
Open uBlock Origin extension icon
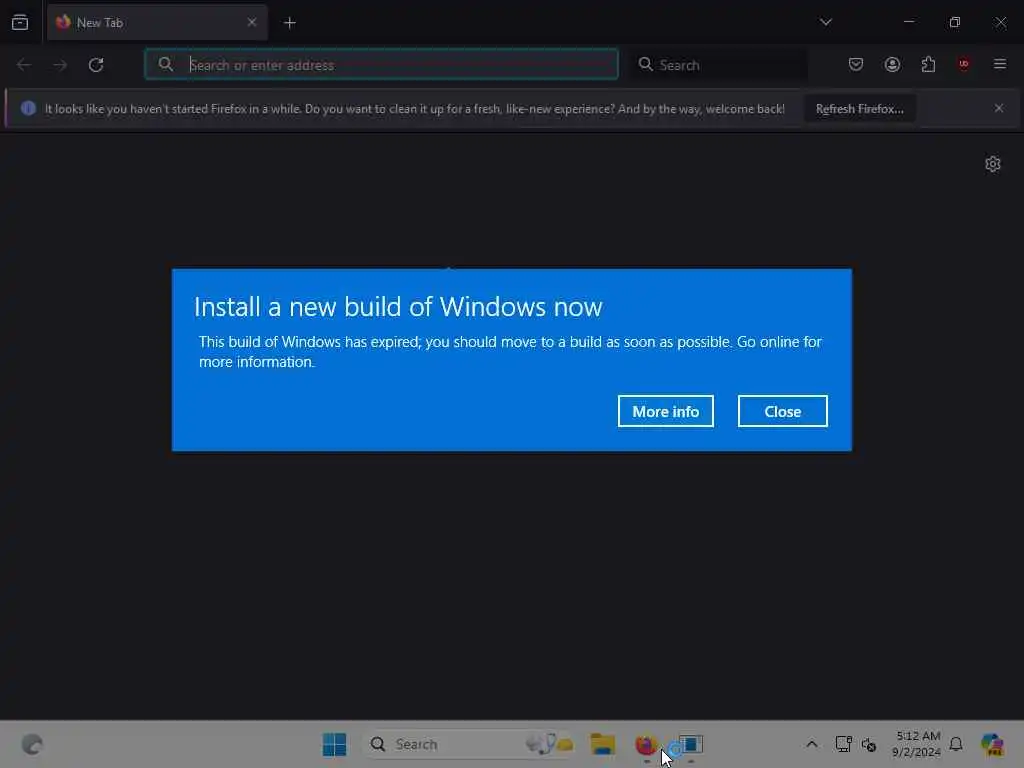tap(964, 64)
